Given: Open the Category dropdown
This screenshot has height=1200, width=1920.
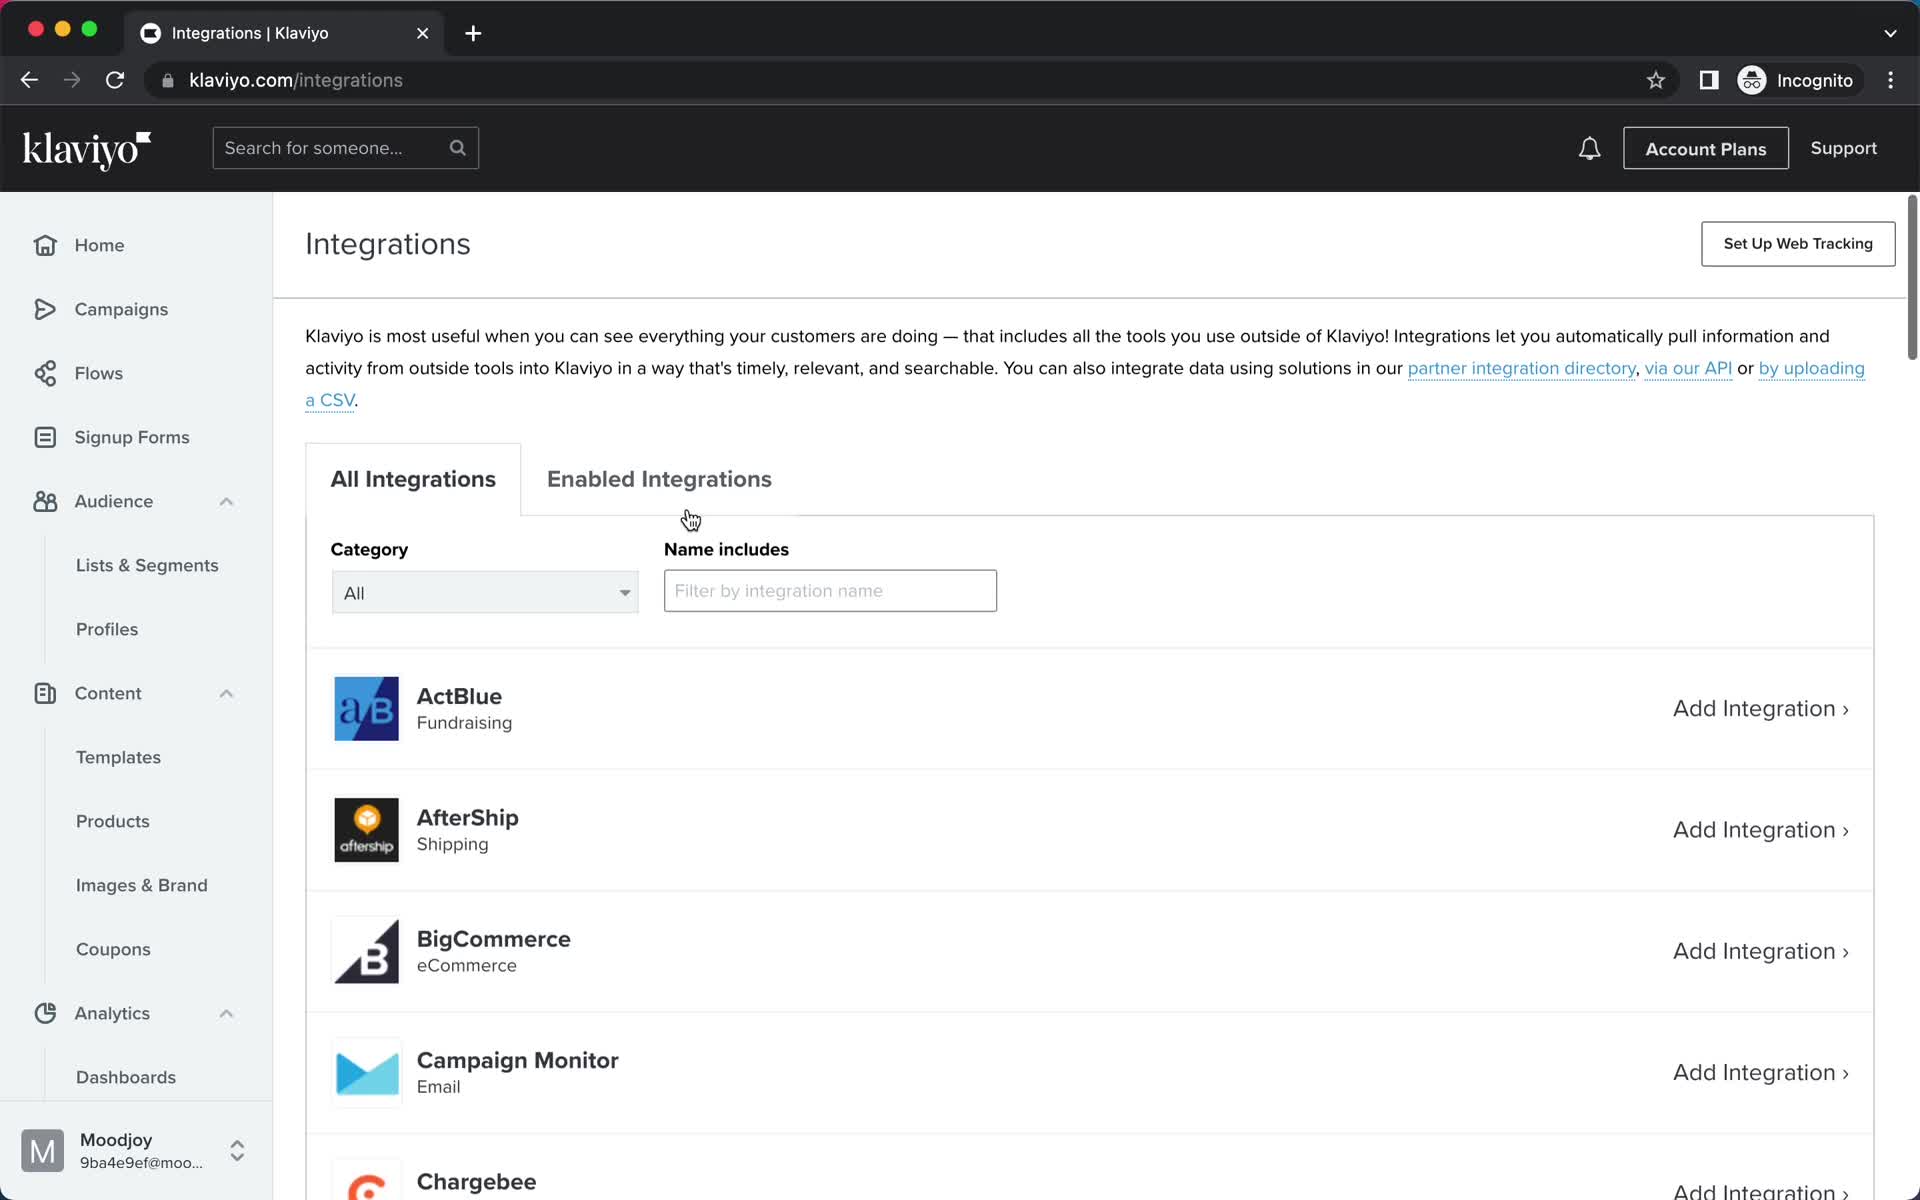Looking at the screenshot, I should click(485, 592).
